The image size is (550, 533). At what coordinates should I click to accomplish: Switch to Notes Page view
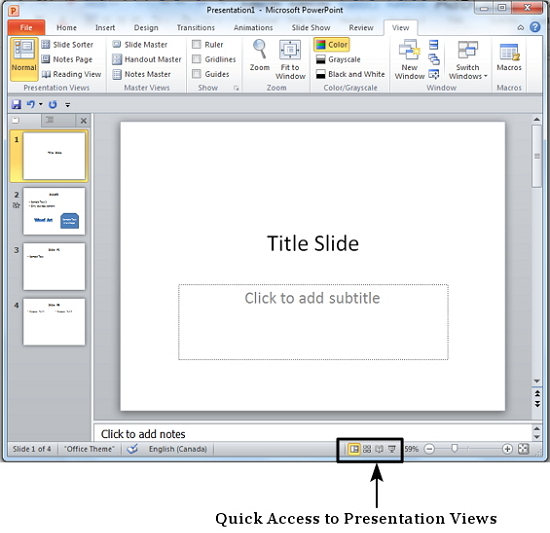(x=67, y=59)
